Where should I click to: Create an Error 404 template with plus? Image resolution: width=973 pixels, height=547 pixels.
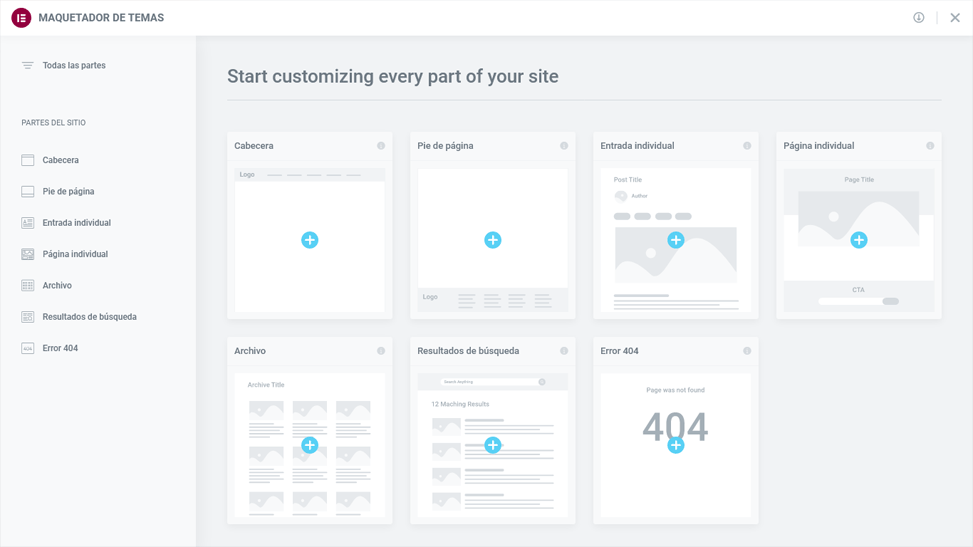point(676,446)
